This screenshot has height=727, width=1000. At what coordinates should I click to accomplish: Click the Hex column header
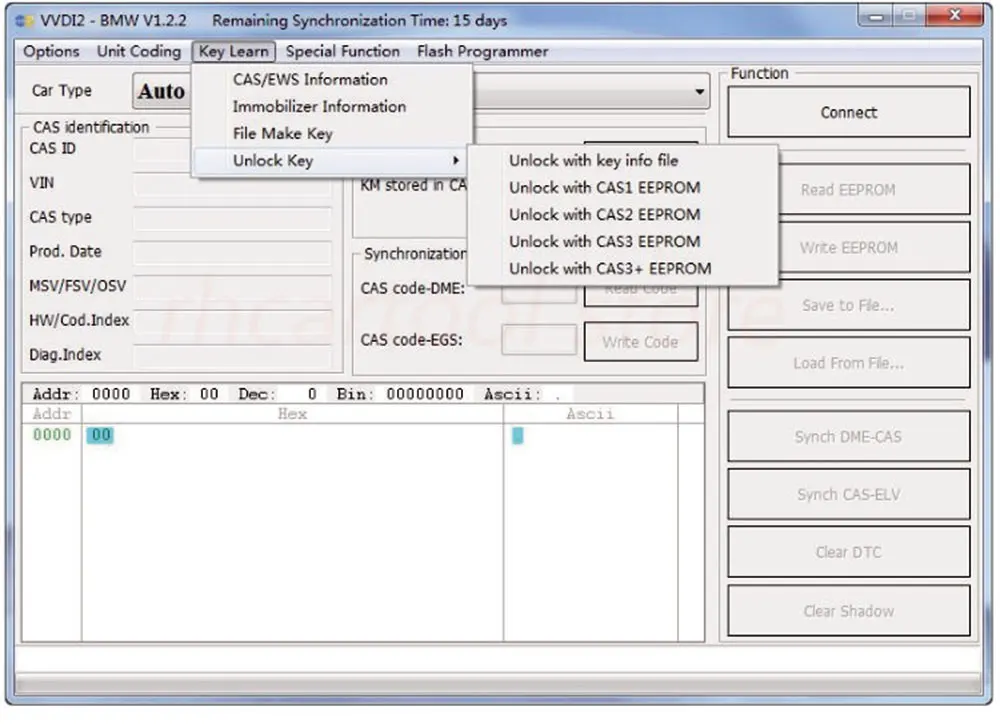tap(292, 414)
